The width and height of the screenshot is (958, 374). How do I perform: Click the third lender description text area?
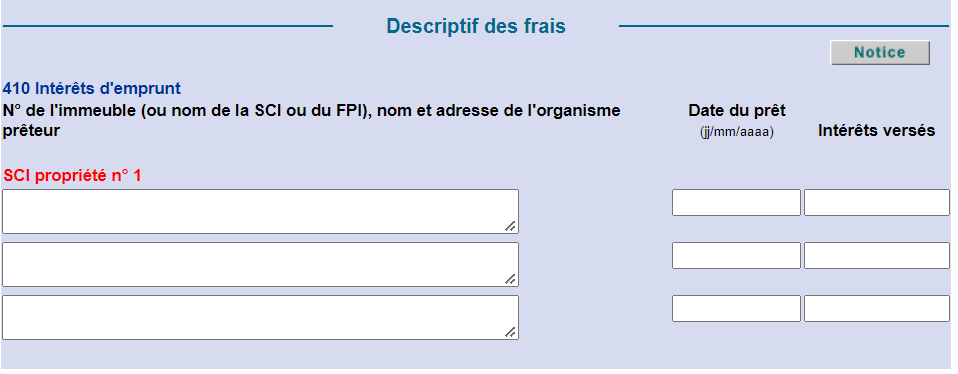pos(260,318)
